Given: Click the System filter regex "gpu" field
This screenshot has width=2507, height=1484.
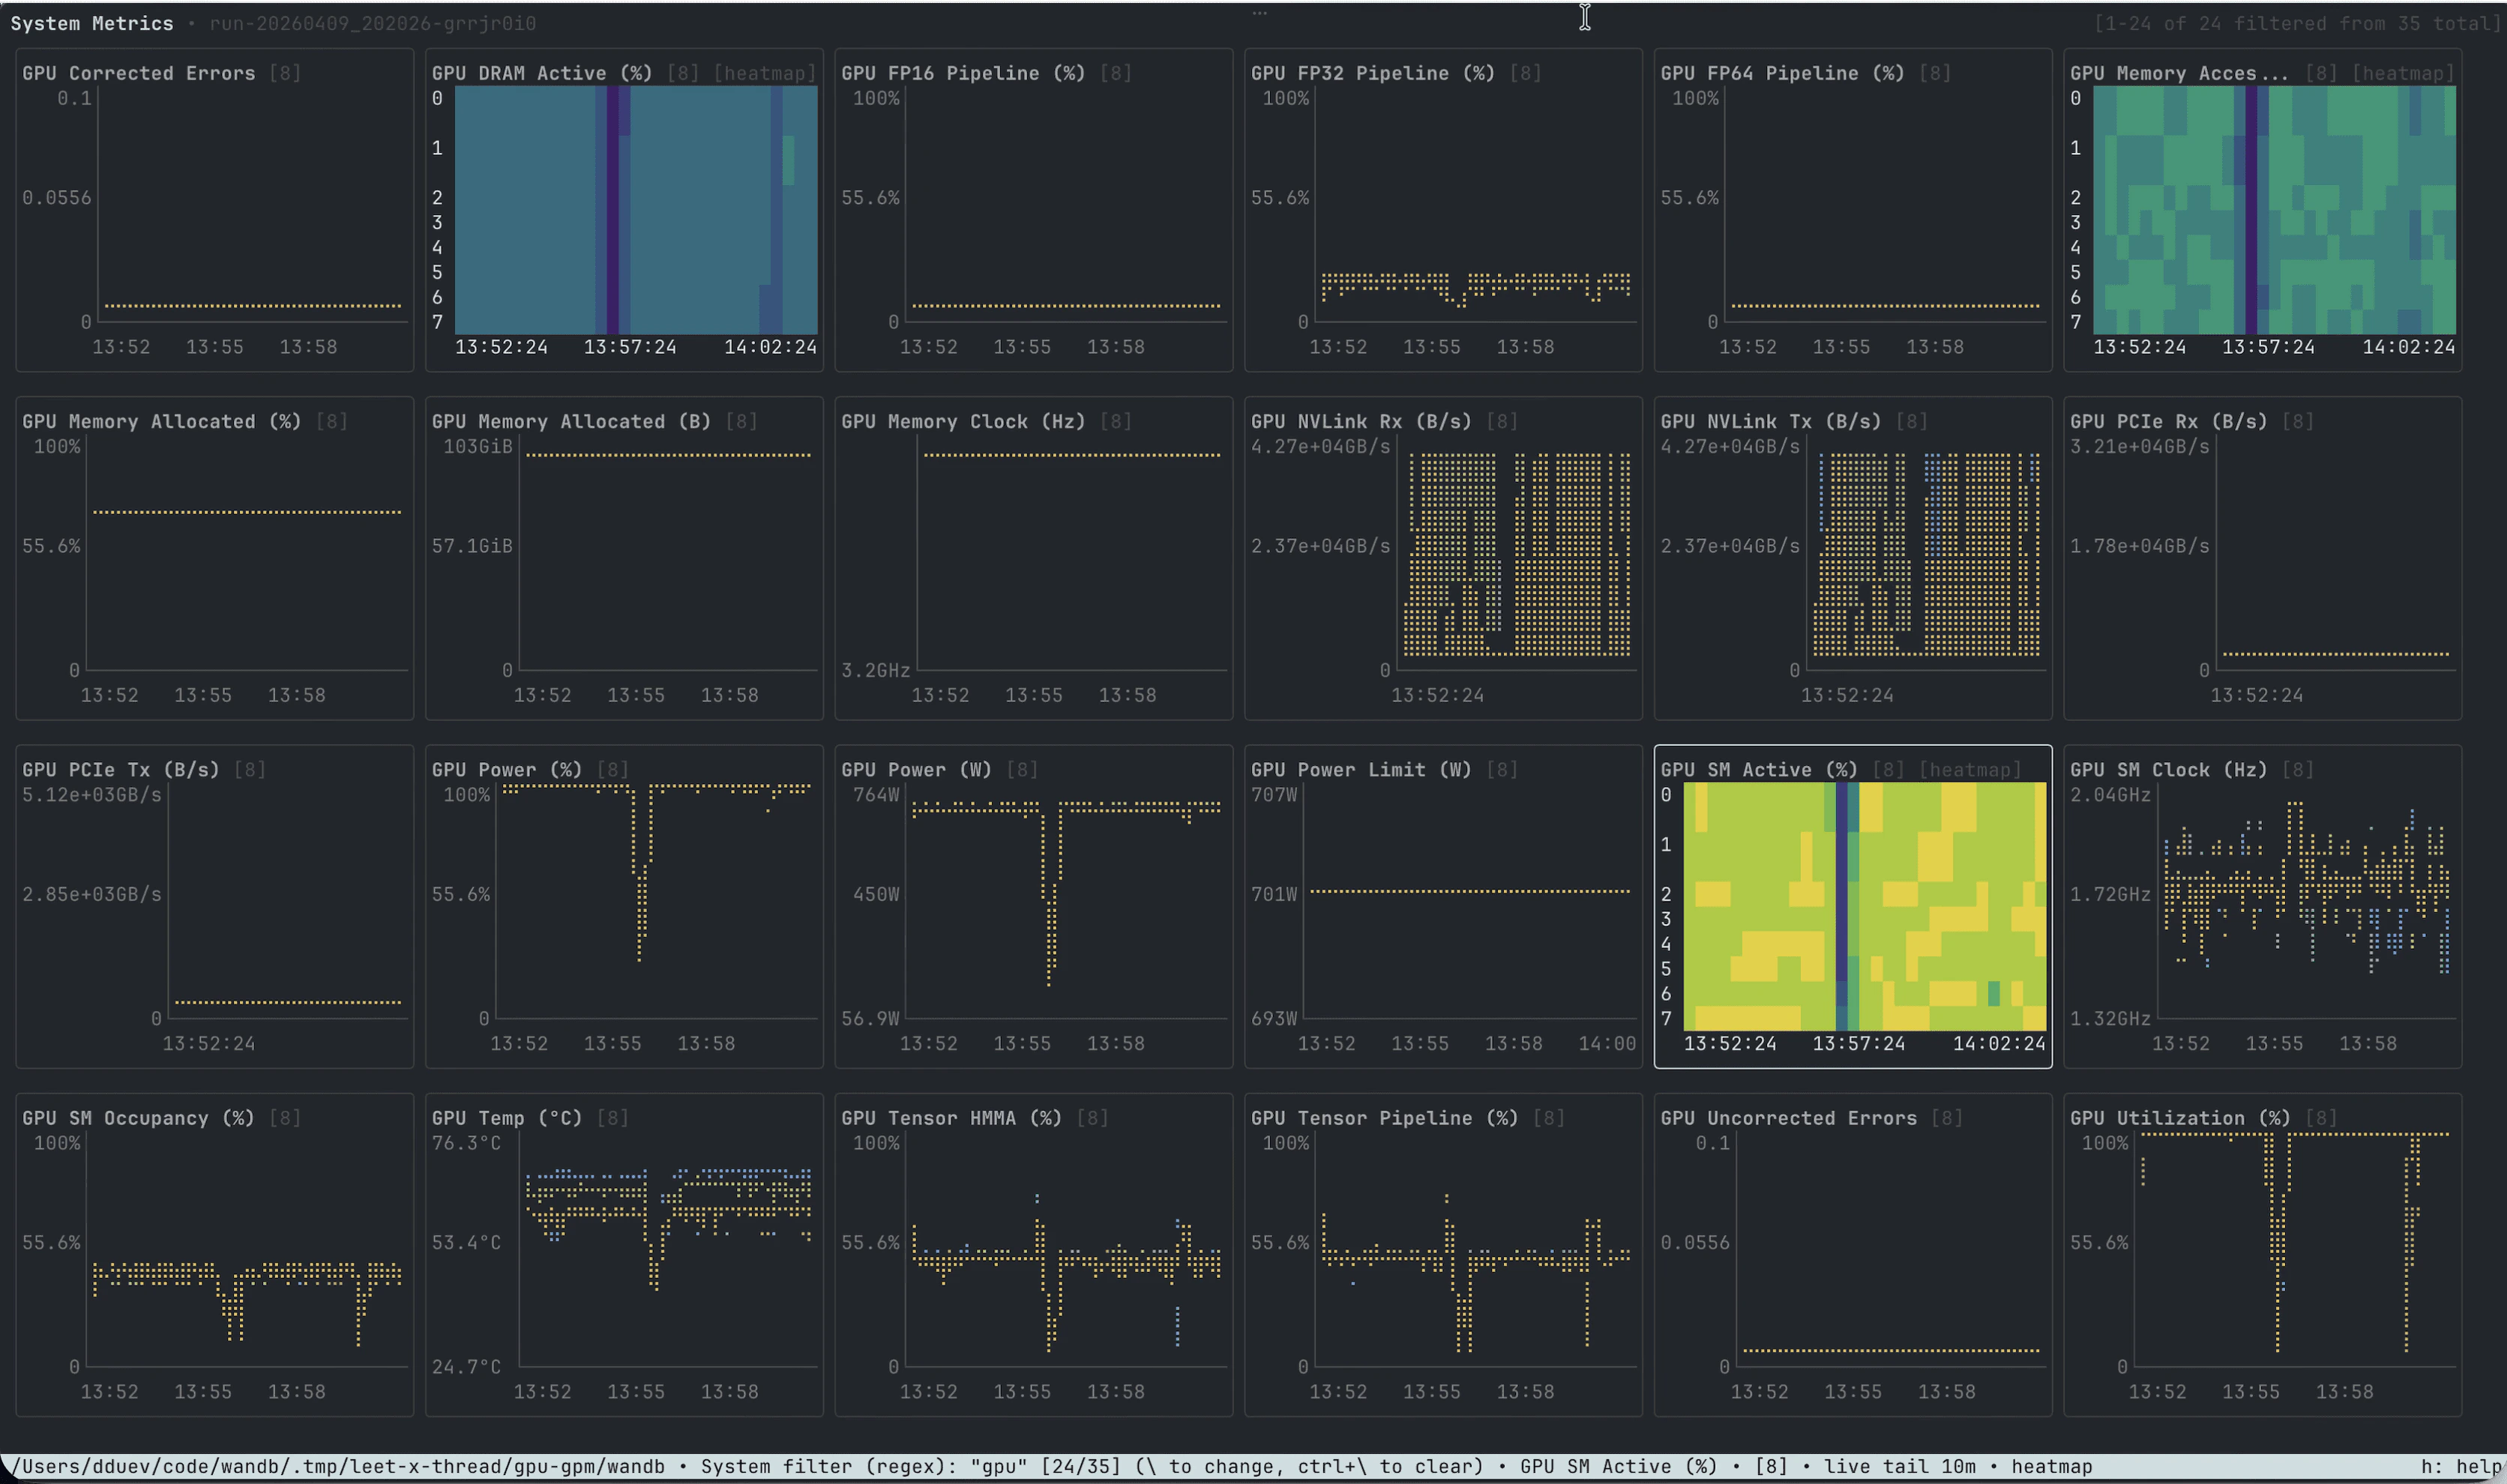Looking at the screenshot, I should pyautogui.click(x=1003, y=1466).
